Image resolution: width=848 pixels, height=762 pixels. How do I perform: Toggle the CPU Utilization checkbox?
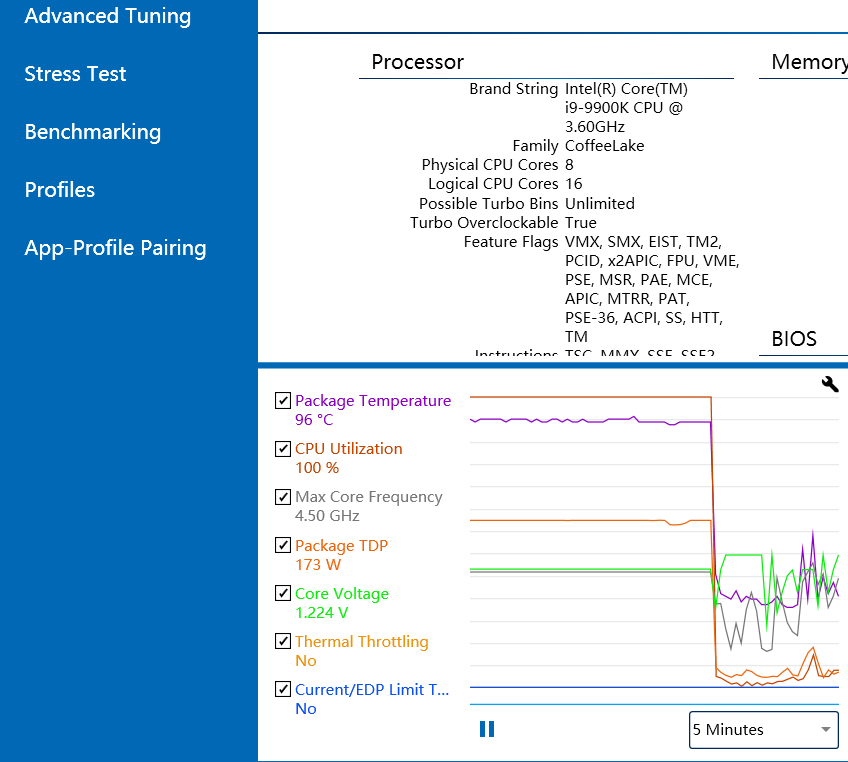[x=283, y=448]
